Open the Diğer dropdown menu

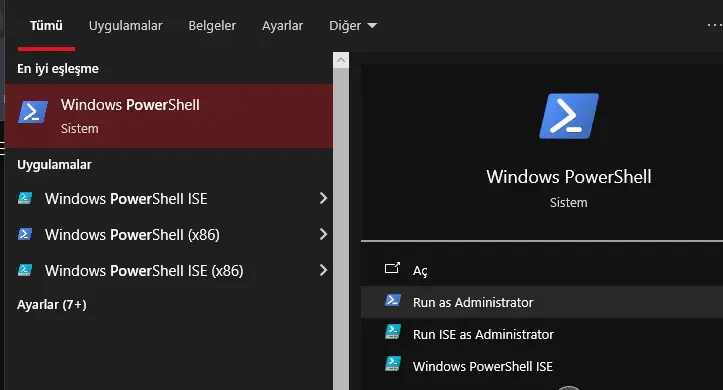click(353, 26)
